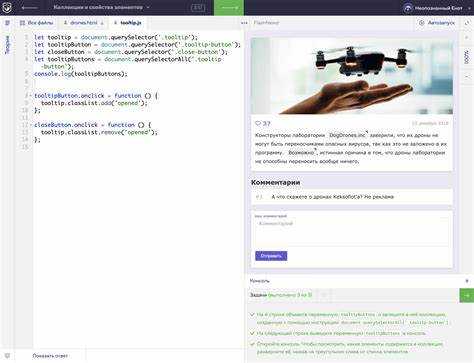This screenshot has height=363, width=474.
Task: Select the third task about opening the console
Action: point(347,348)
